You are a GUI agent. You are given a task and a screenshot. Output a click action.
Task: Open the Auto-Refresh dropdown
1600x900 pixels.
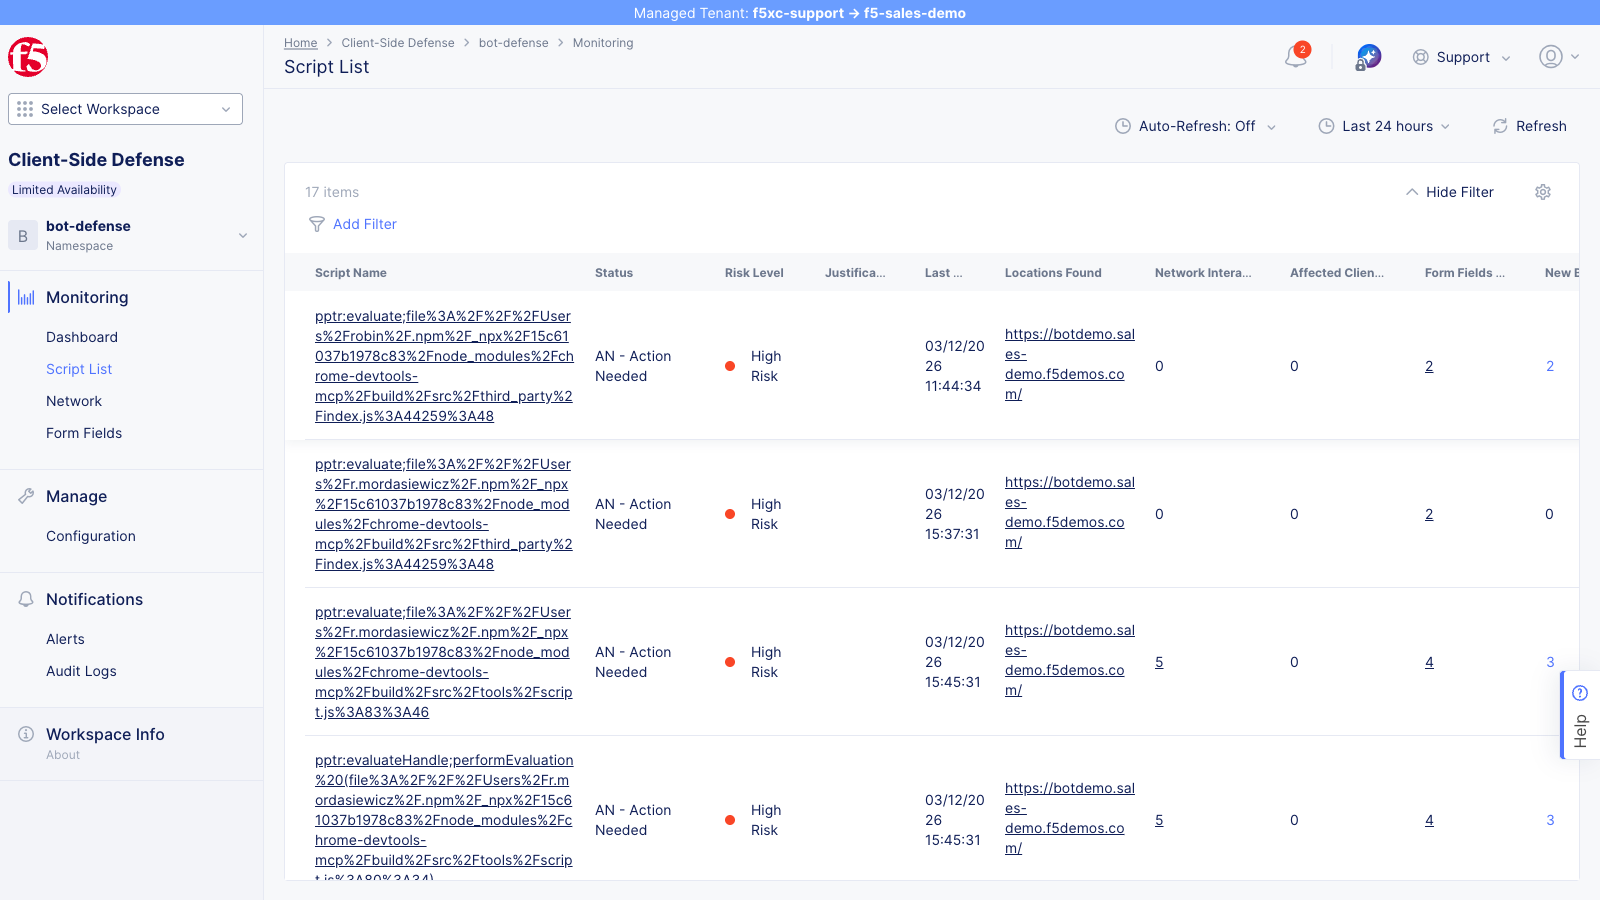click(1195, 126)
